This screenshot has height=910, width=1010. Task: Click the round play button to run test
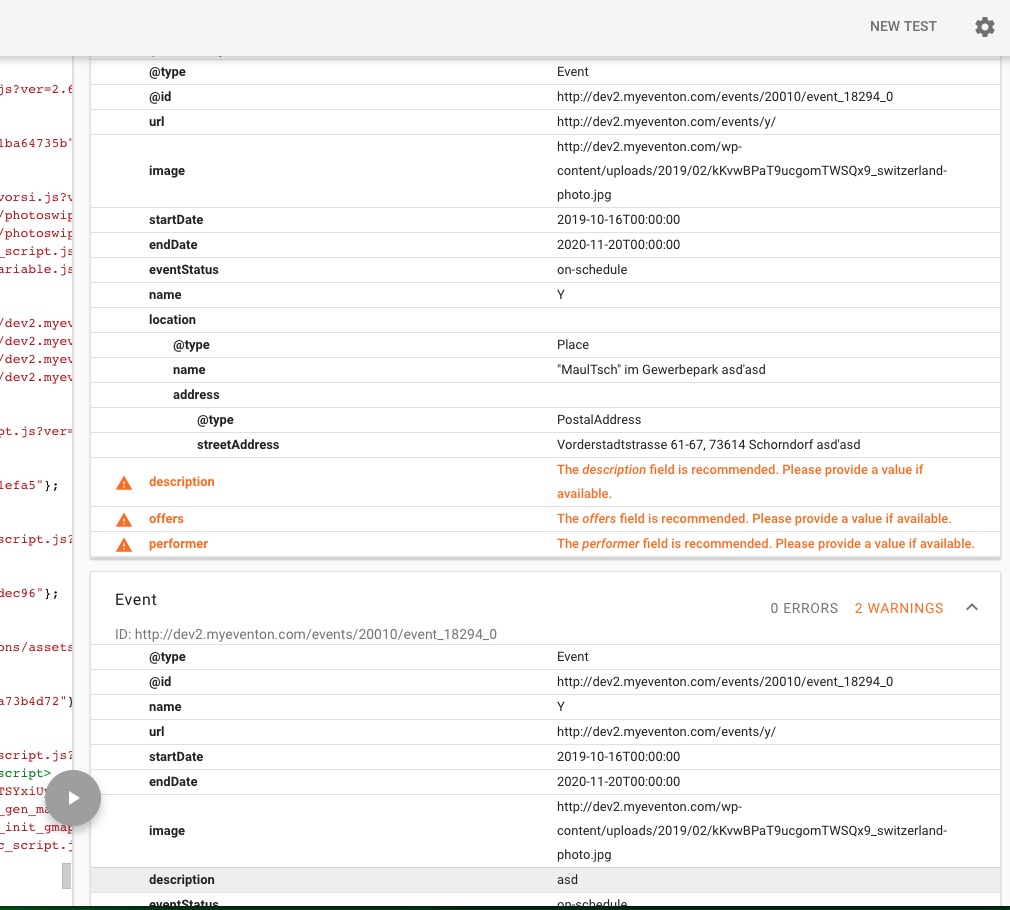pos(73,798)
